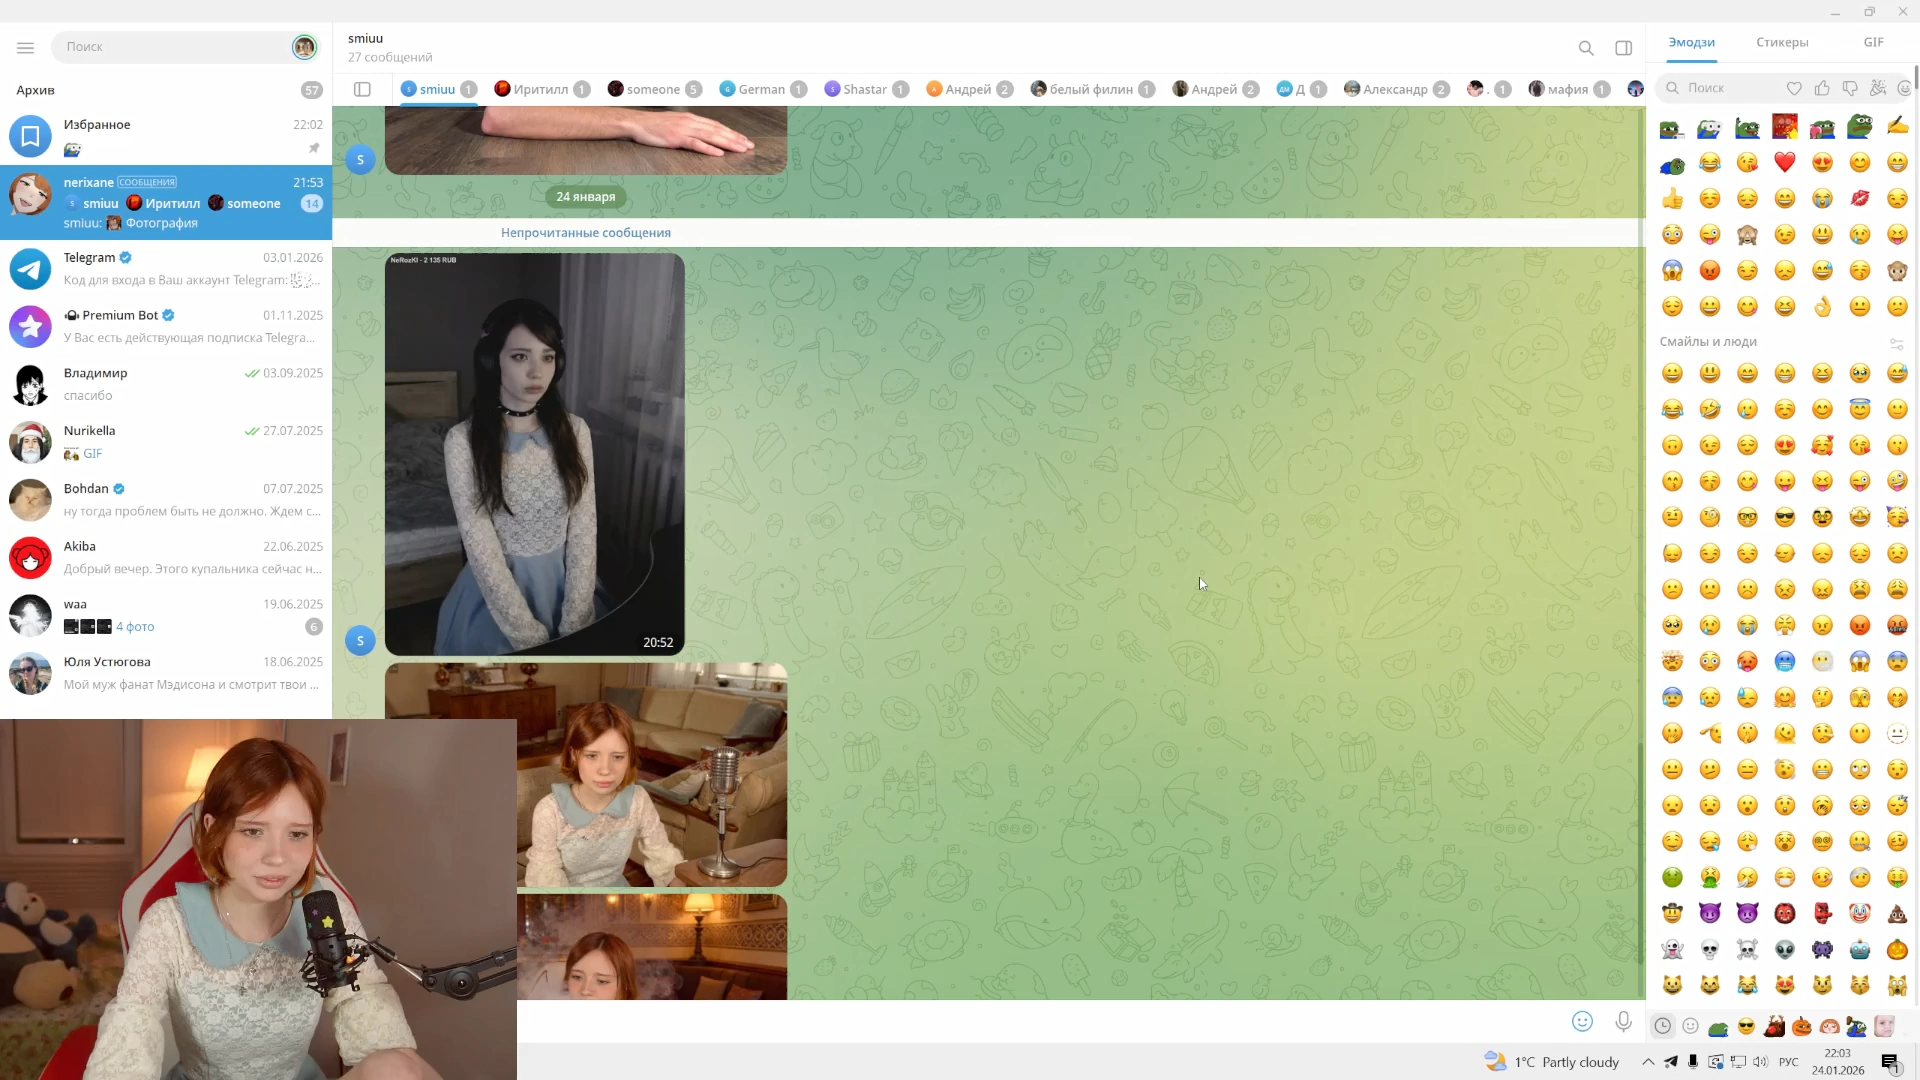Toggle the emoji panel smiley button

pos(1582,1021)
